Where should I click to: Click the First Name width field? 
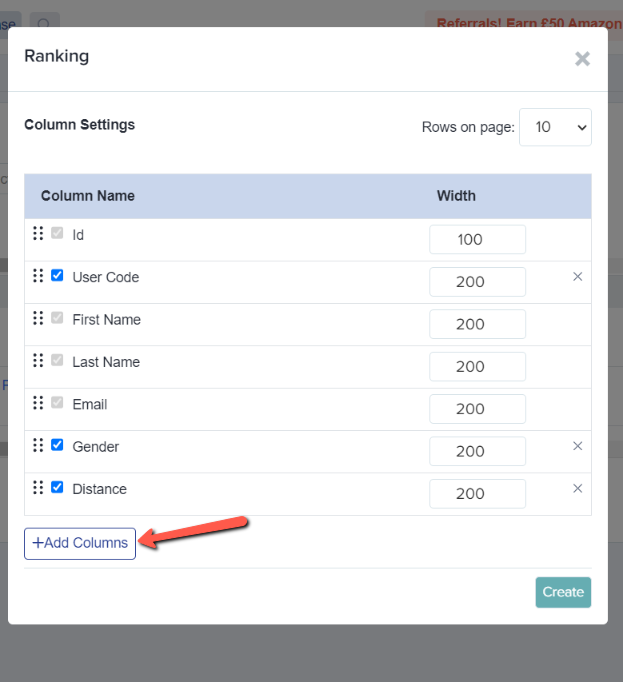pos(477,324)
